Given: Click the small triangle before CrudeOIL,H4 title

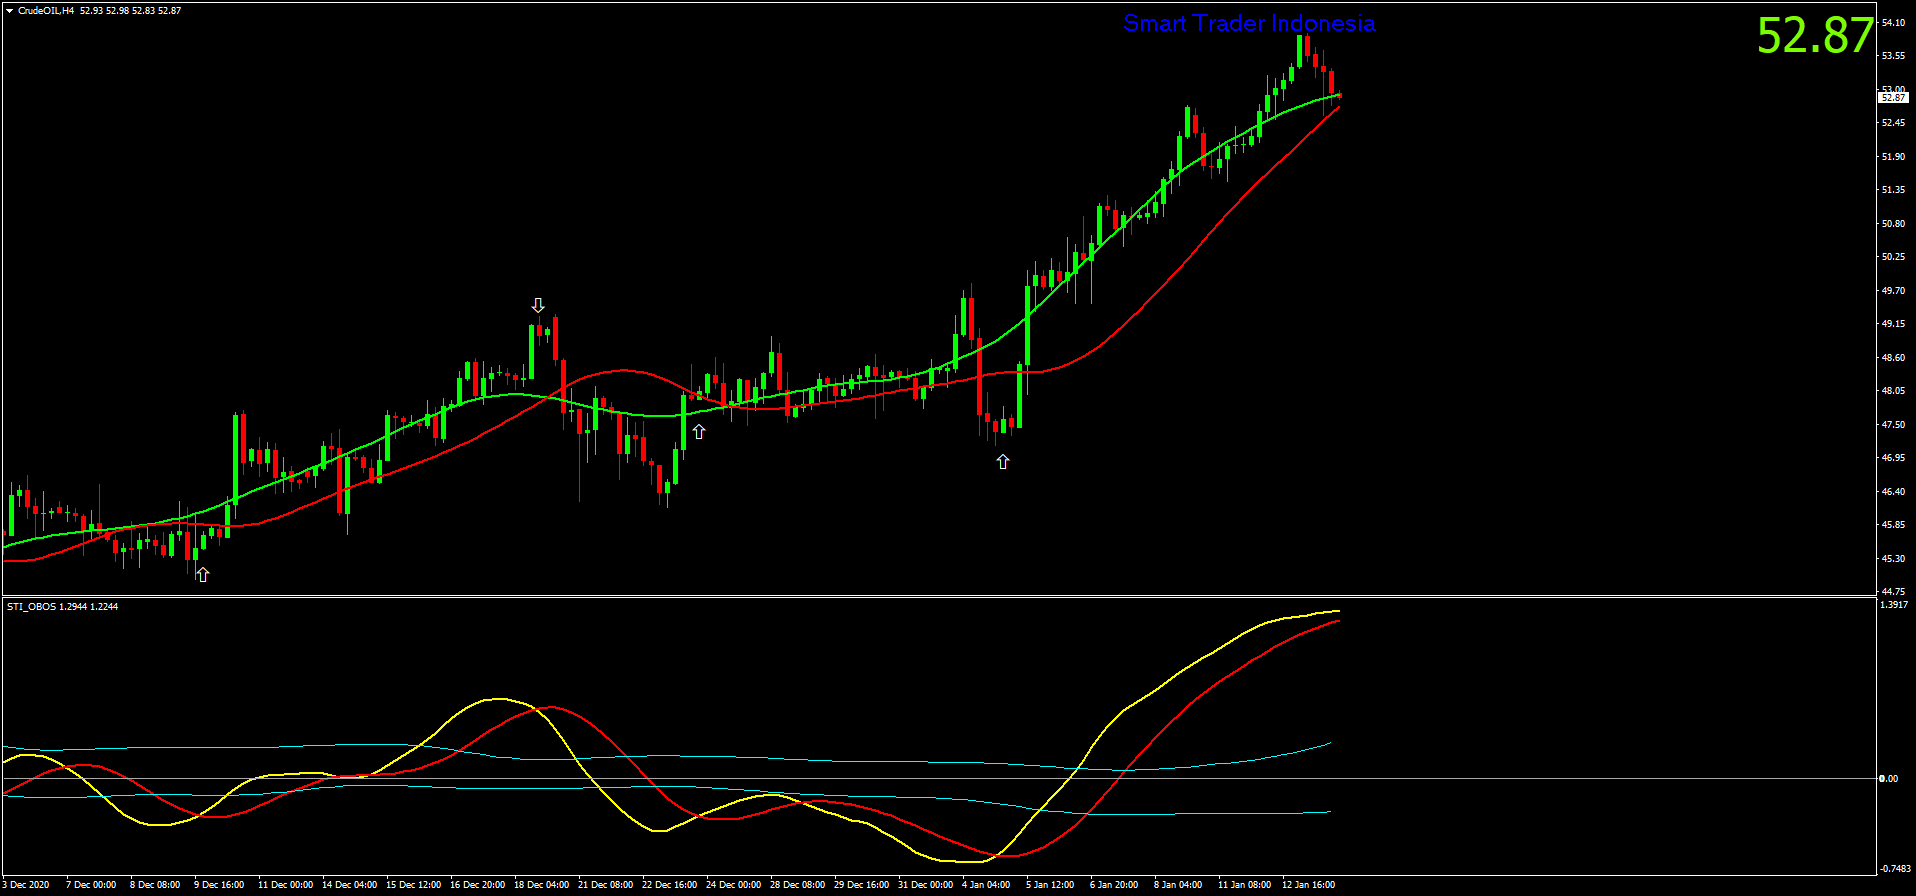Looking at the screenshot, I should pyautogui.click(x=9, y=10).
